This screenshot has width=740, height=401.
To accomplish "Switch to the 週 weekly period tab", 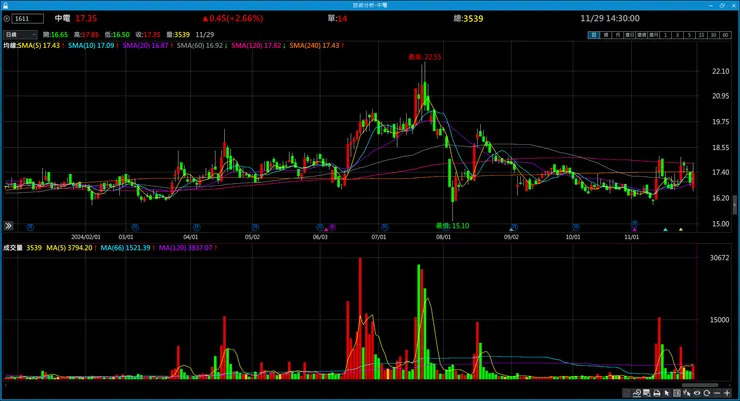I will click(605, 35).
